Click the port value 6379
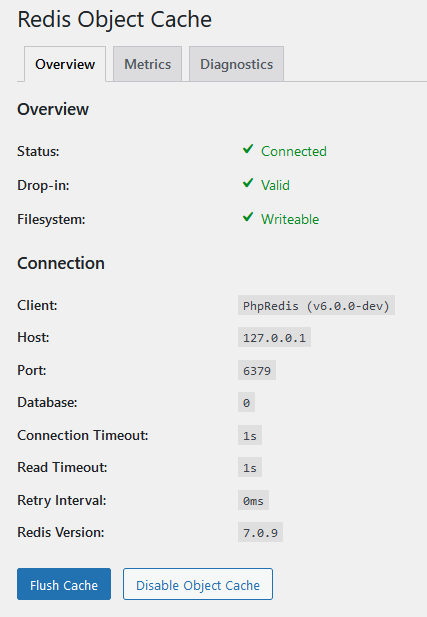Viewport: 427px width, 617px height. coord(257,370)
